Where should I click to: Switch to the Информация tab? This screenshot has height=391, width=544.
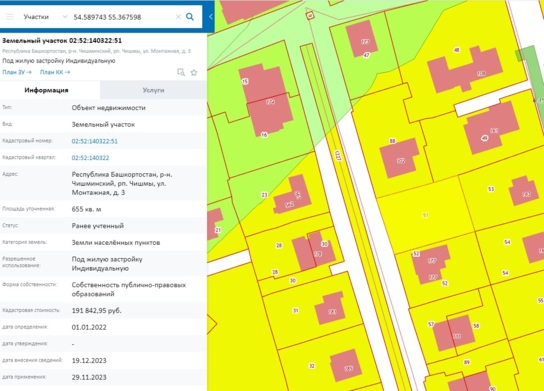point(46,90)
